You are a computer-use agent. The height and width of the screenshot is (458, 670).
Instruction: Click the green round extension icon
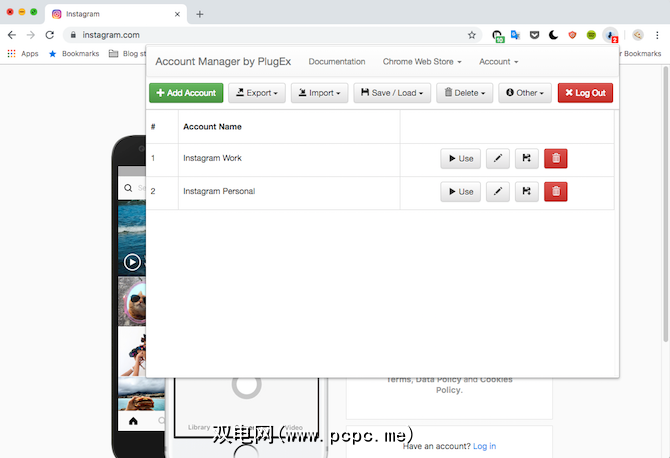[x=591, y=35]
